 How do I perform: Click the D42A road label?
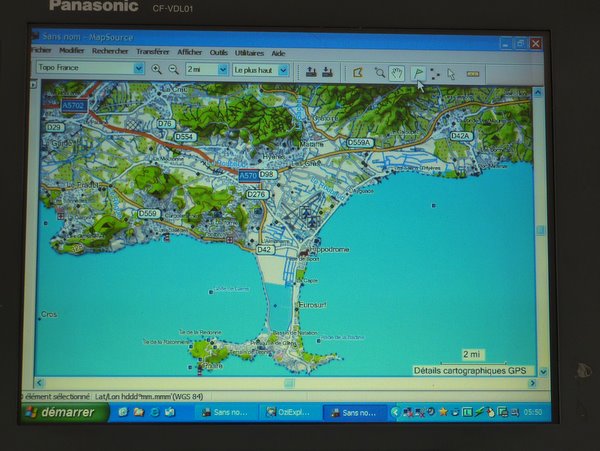coord(461,136)
